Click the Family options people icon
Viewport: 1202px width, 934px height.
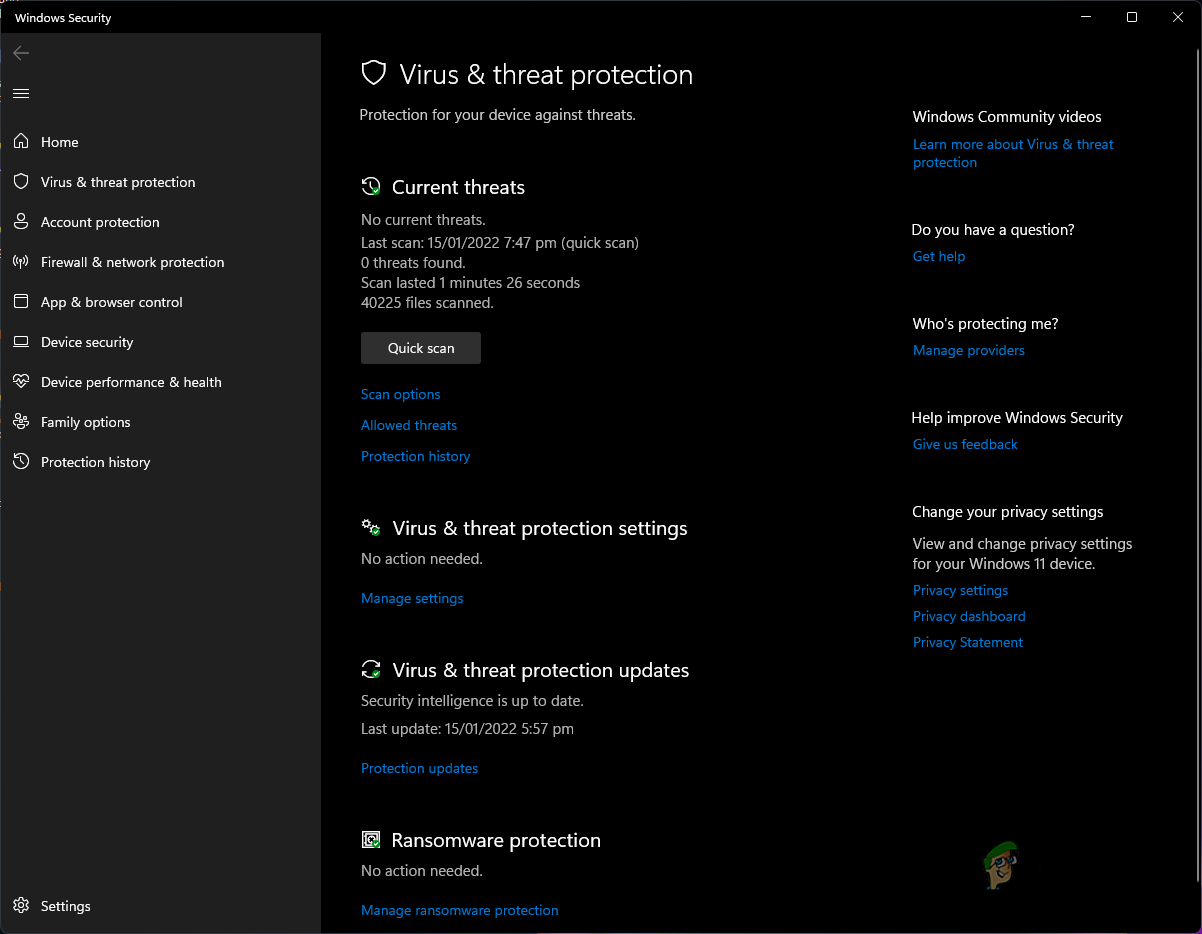[21, 422]
